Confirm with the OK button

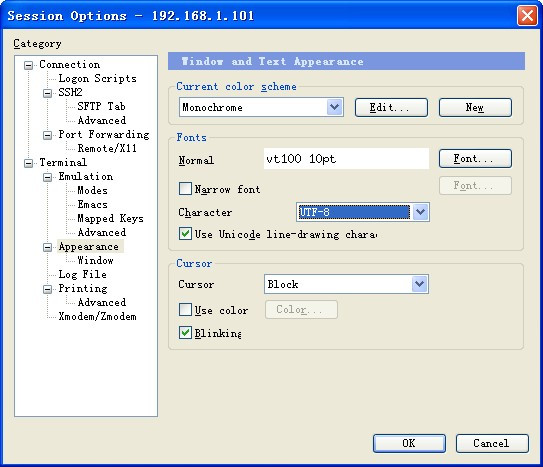(409, 443)
